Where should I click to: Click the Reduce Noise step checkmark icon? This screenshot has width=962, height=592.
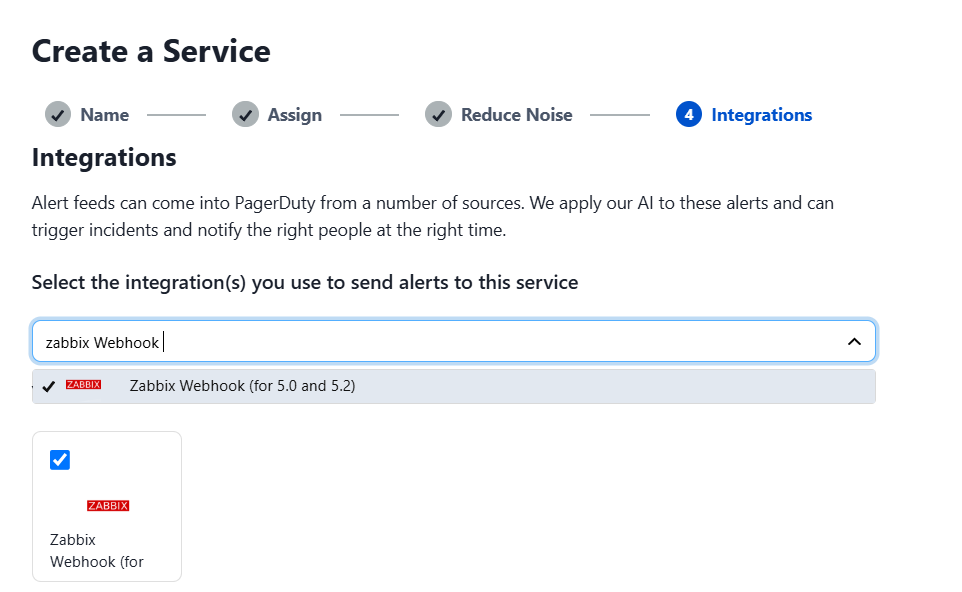coord(438,115)
